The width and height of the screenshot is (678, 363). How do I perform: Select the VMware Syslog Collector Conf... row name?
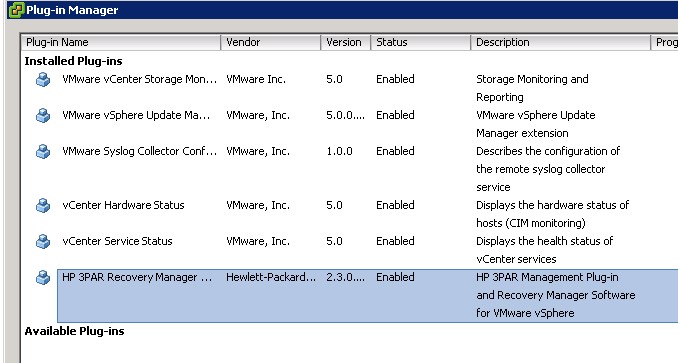point(139,151)
